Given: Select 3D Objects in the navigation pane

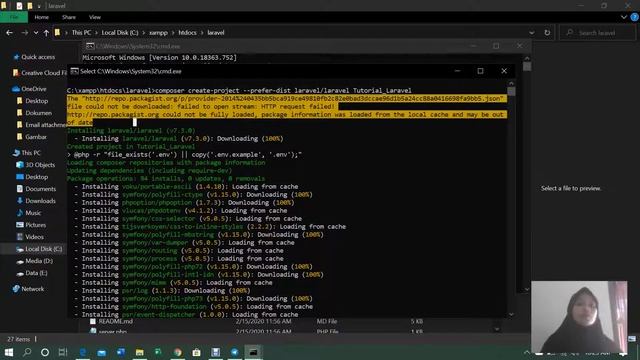Looking at the screenshot, I should point(36,165).
